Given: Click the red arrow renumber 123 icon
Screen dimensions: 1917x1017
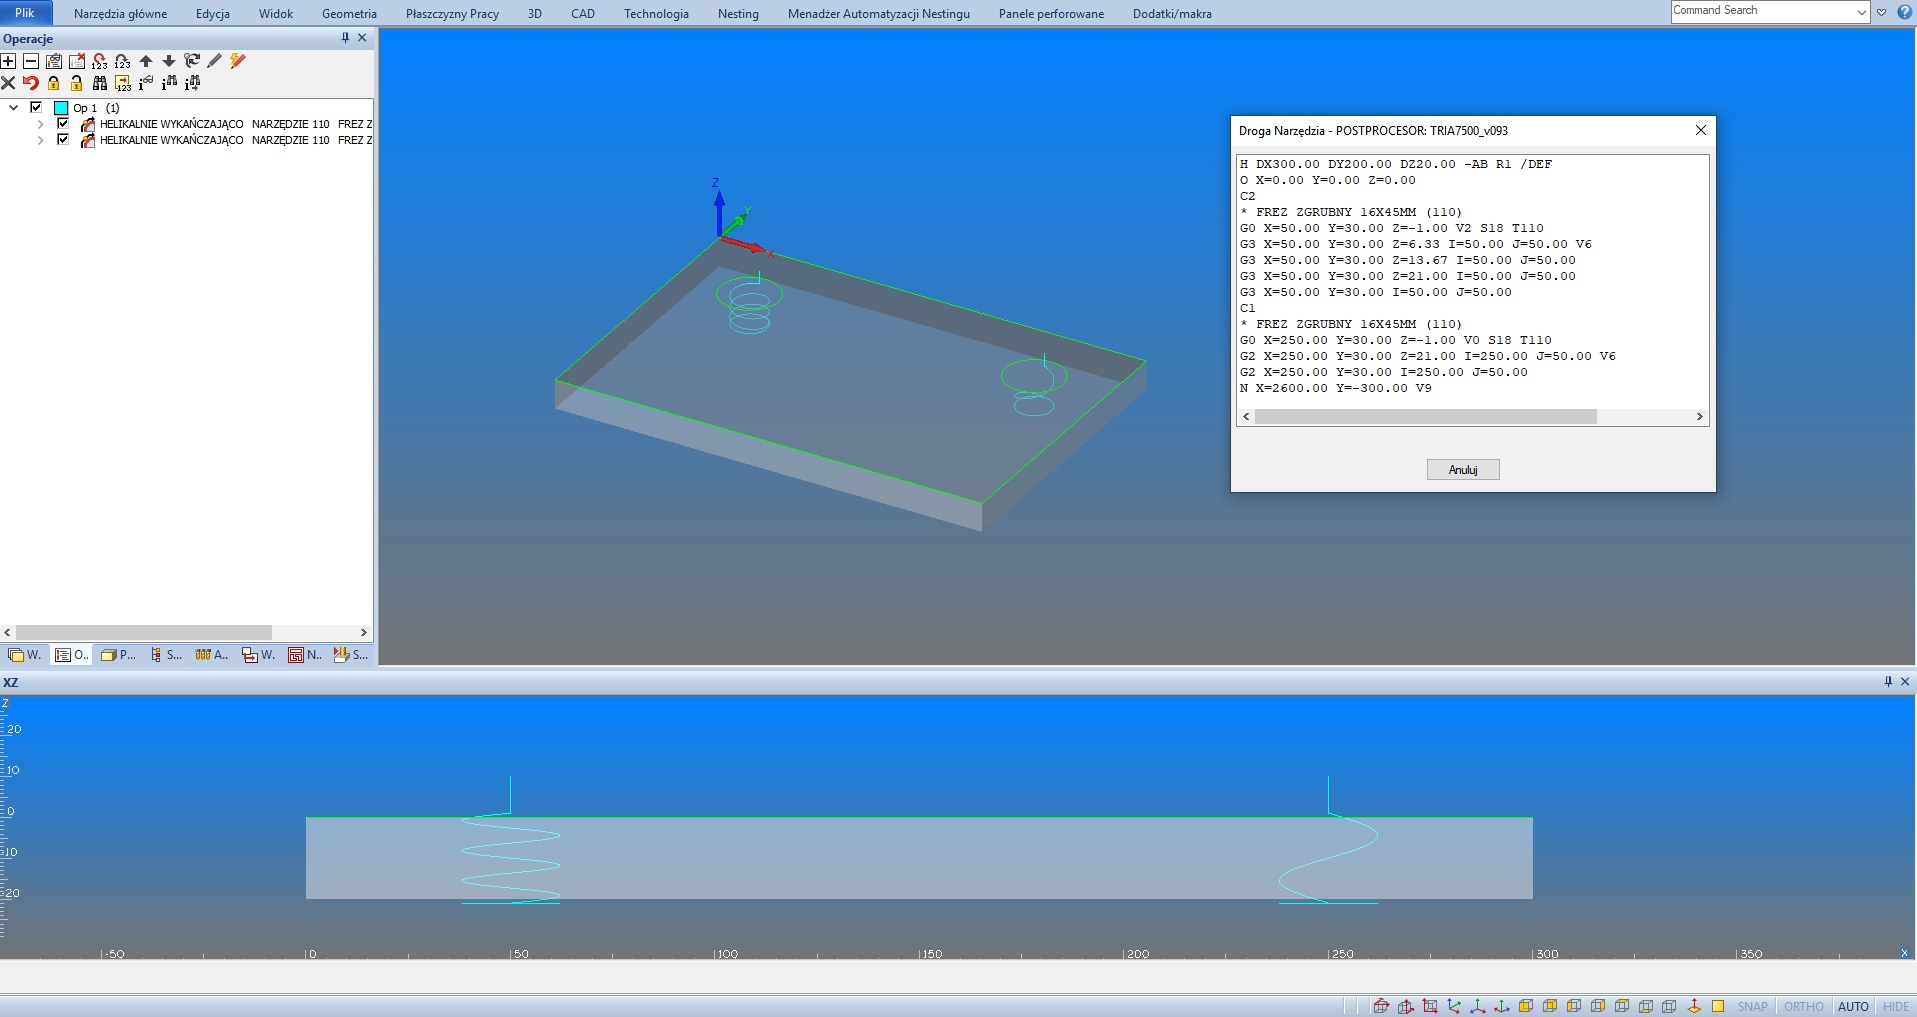Looking at the screenshot, I should pos(100,61).
